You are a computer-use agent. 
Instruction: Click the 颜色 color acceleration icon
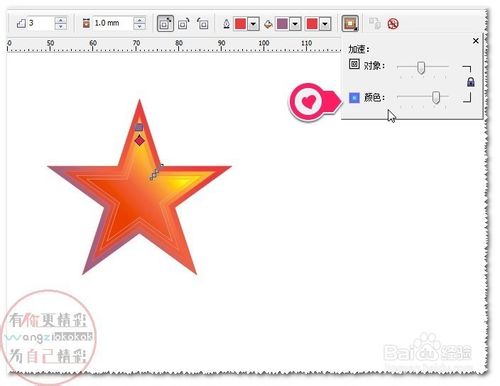(x=354, y=97)
